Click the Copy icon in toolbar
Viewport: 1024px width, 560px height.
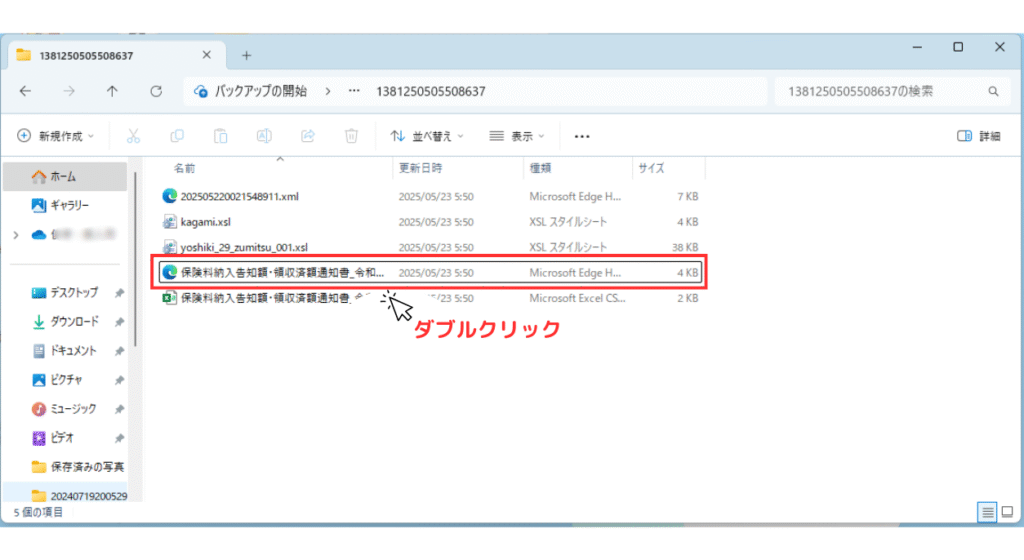pyautogui.click(x=177, y=136)
